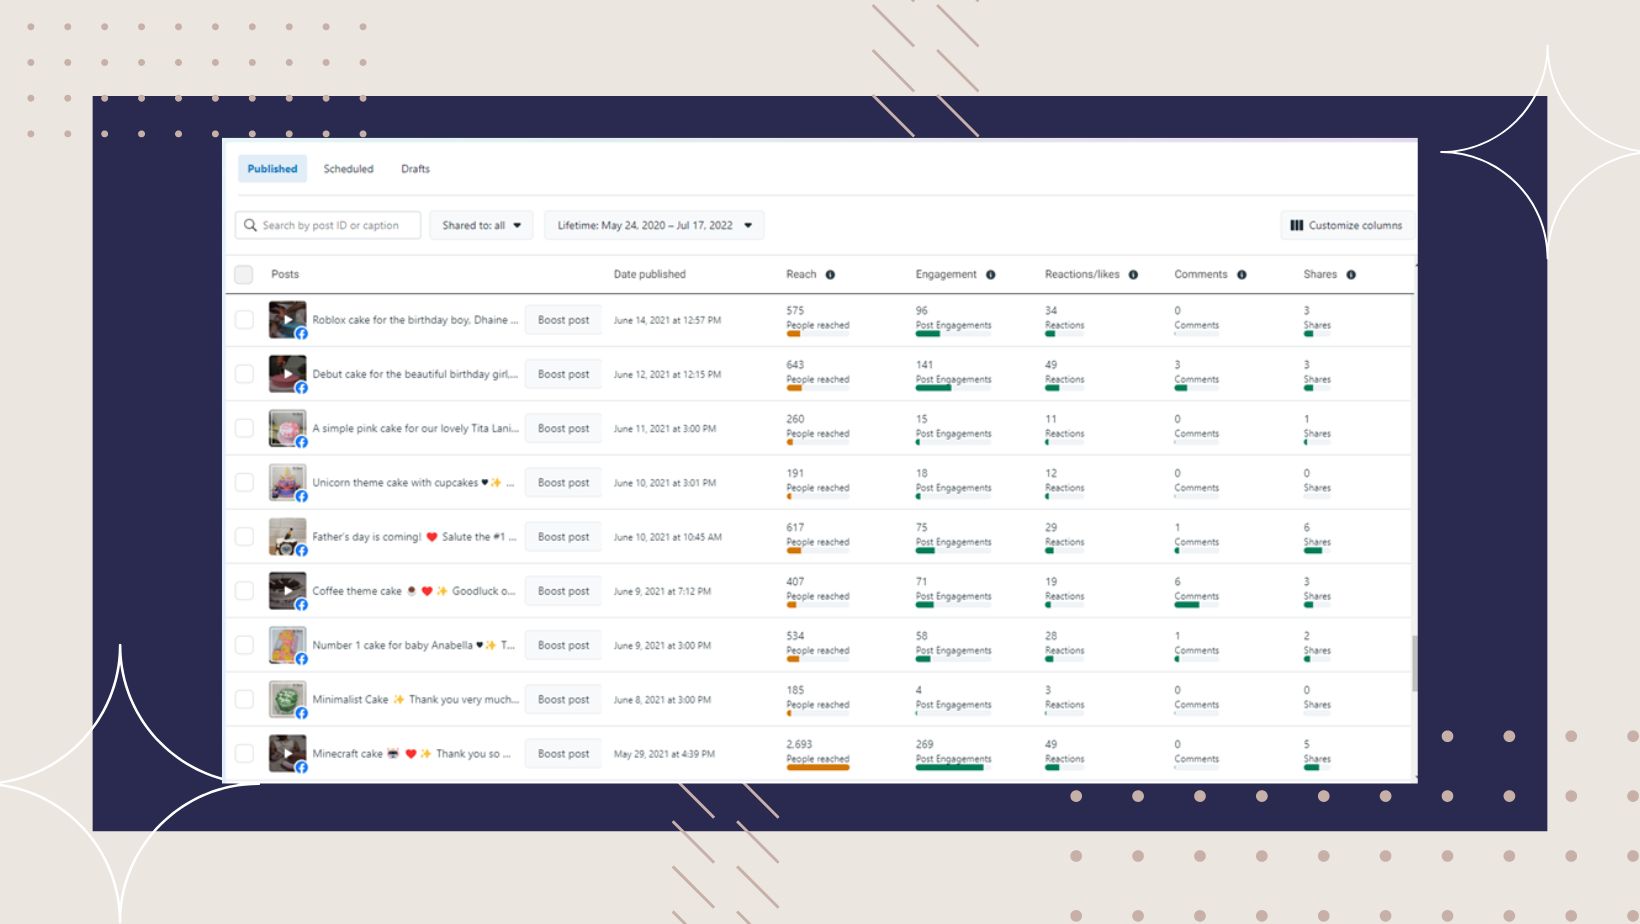Screen dimensions: 1640x924
Task: Boost the Debut cake post
Action: pyautogui.click(x=563, y=374)
